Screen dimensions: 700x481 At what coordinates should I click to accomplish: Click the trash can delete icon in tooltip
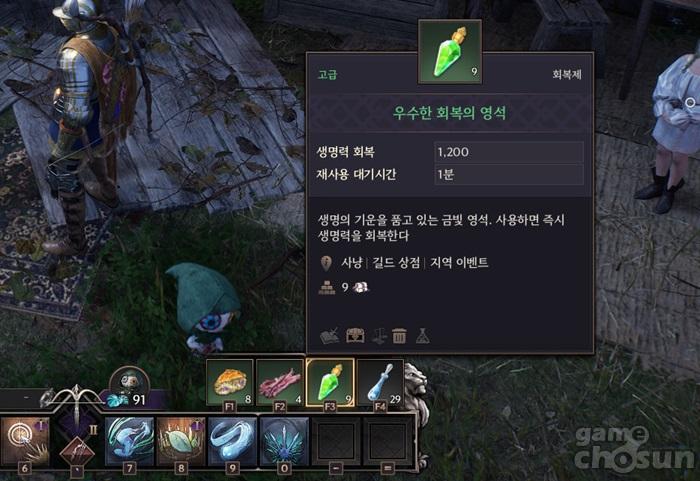pos(399,336)
